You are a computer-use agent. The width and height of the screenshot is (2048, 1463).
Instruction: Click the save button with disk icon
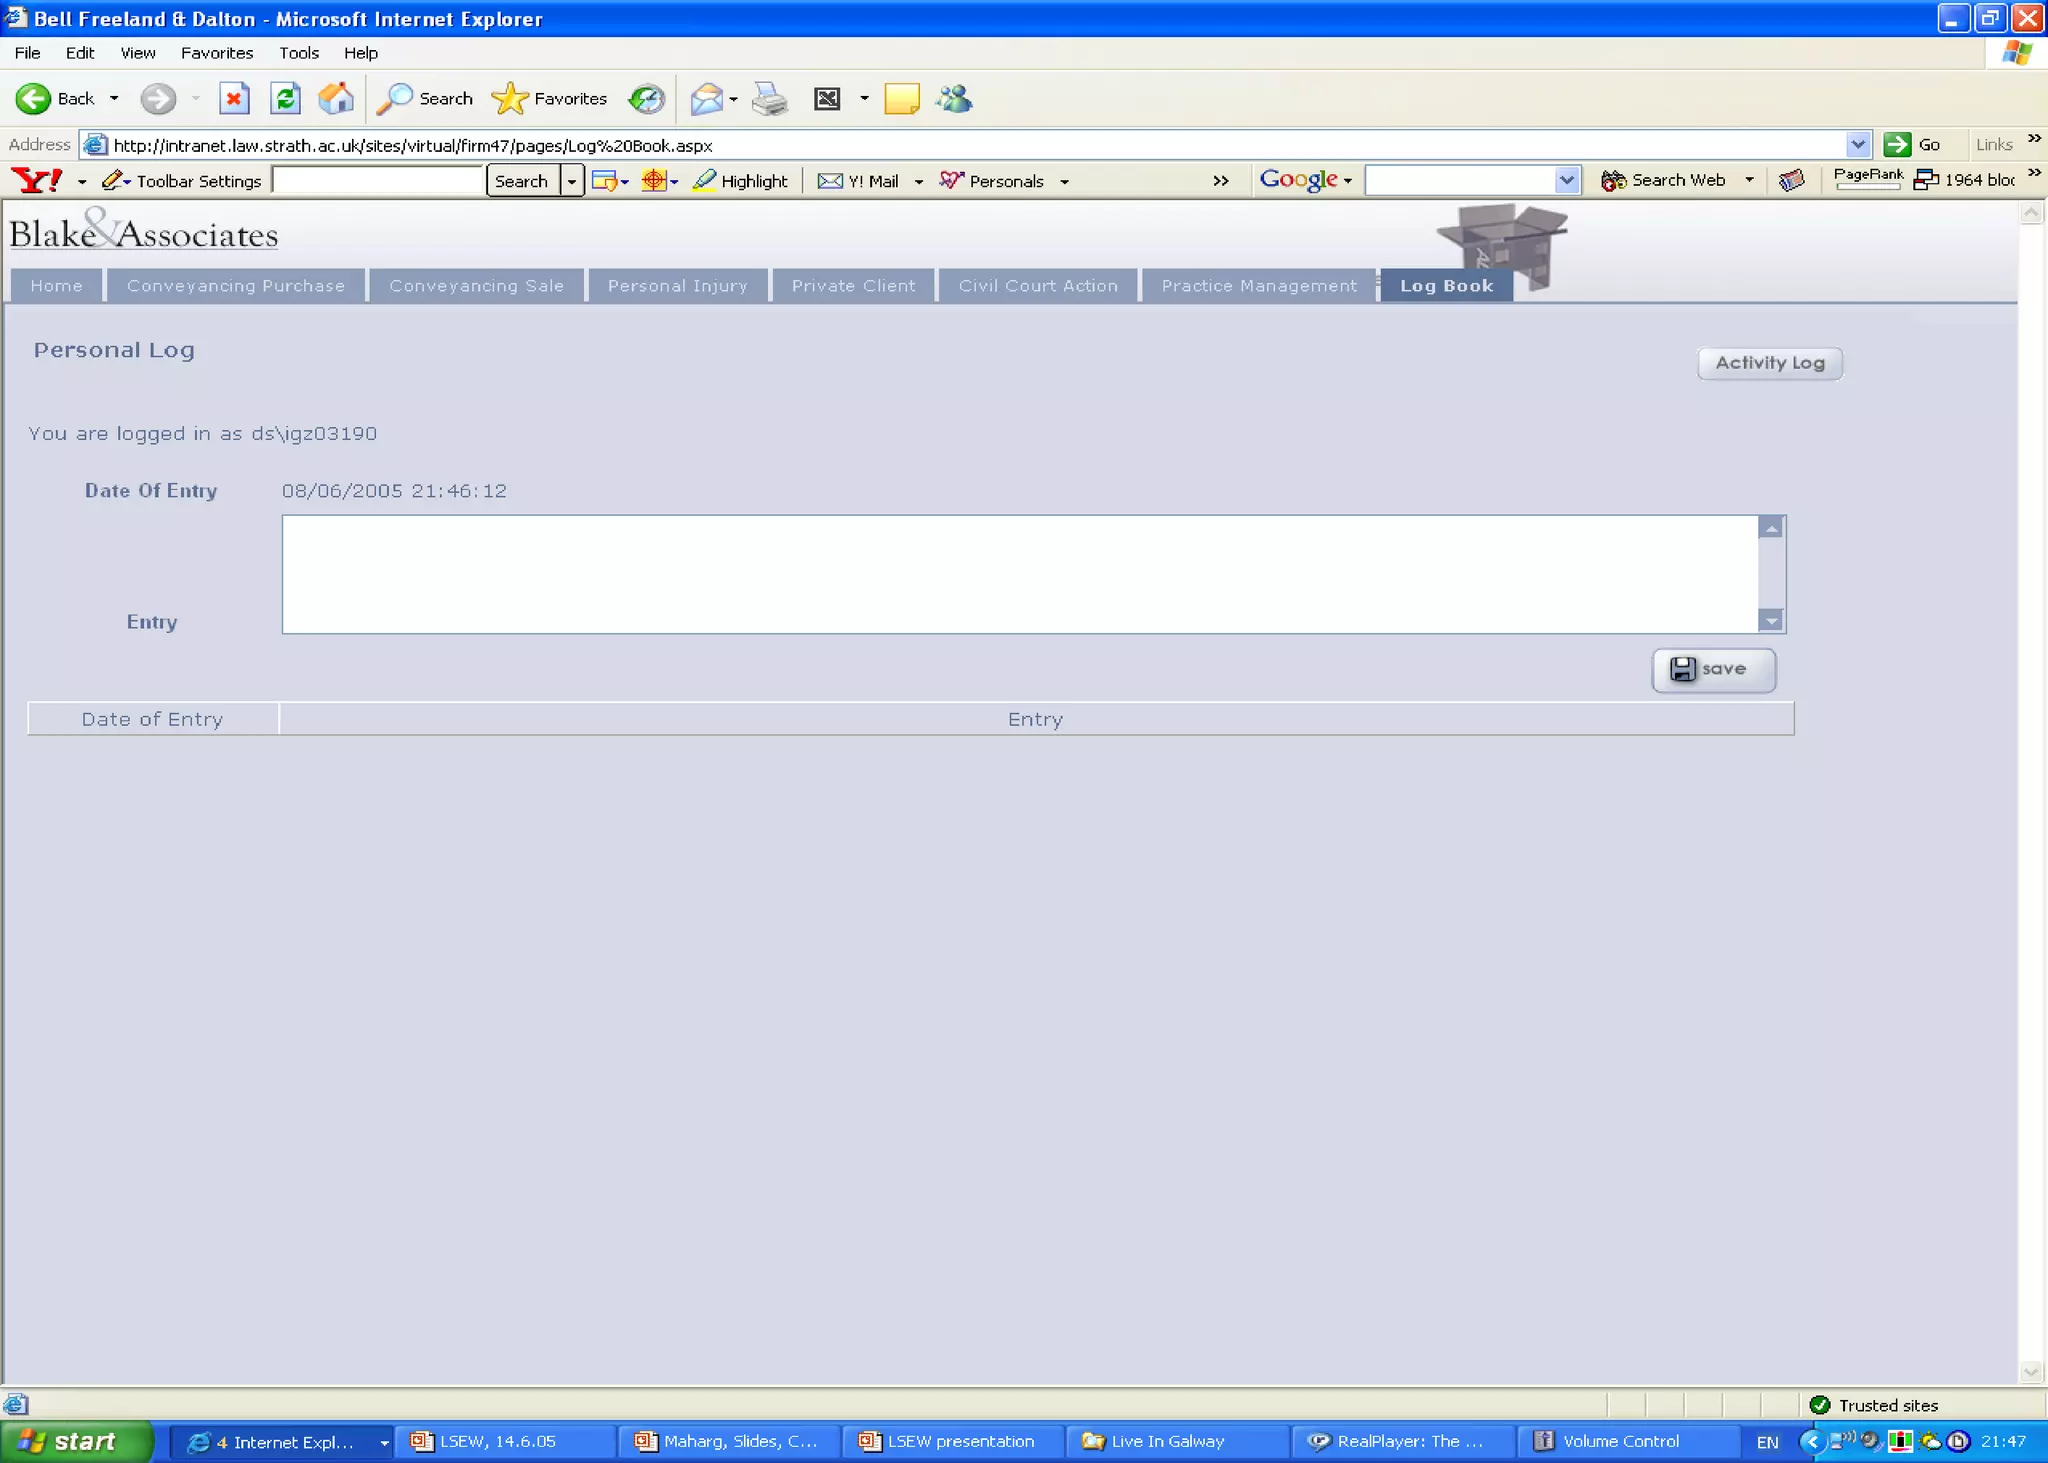point(1713,669)
